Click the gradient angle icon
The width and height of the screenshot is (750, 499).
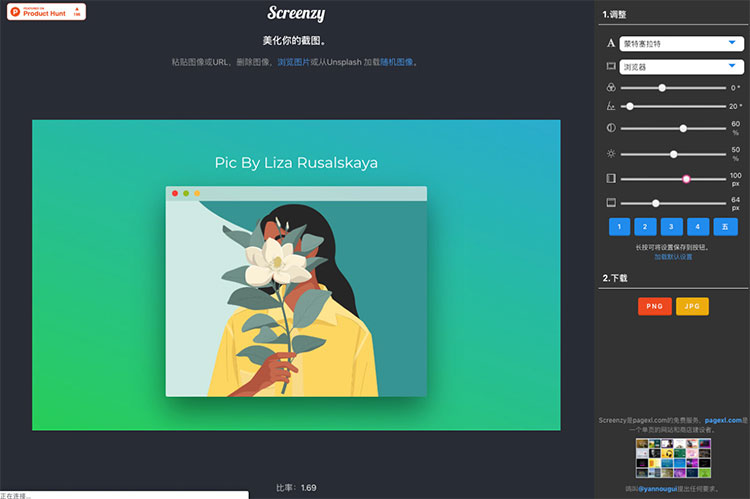[x=611, y=106]
